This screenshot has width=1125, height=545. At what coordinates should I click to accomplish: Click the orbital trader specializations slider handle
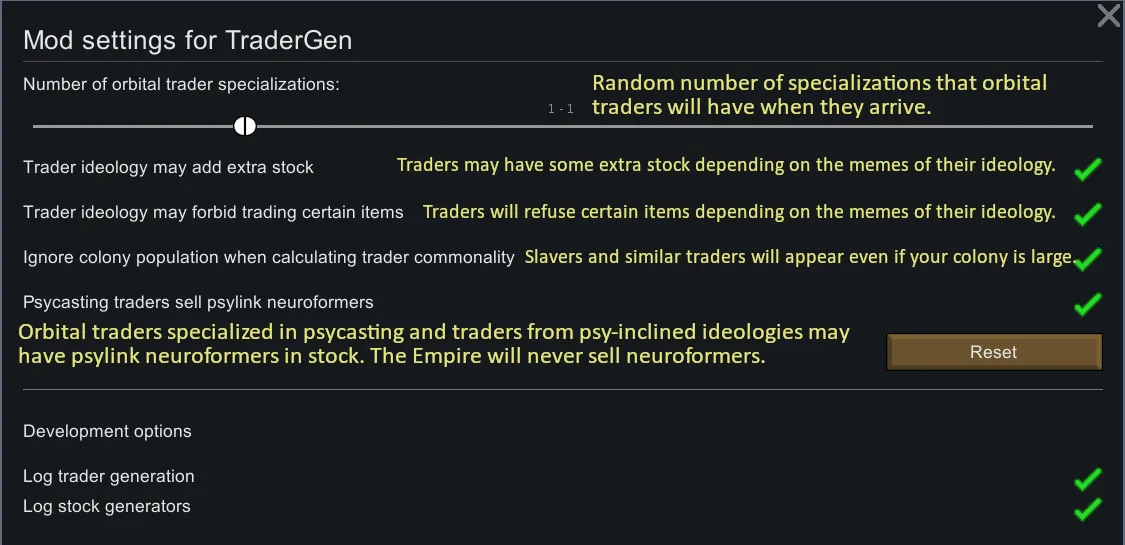[245, 126]
